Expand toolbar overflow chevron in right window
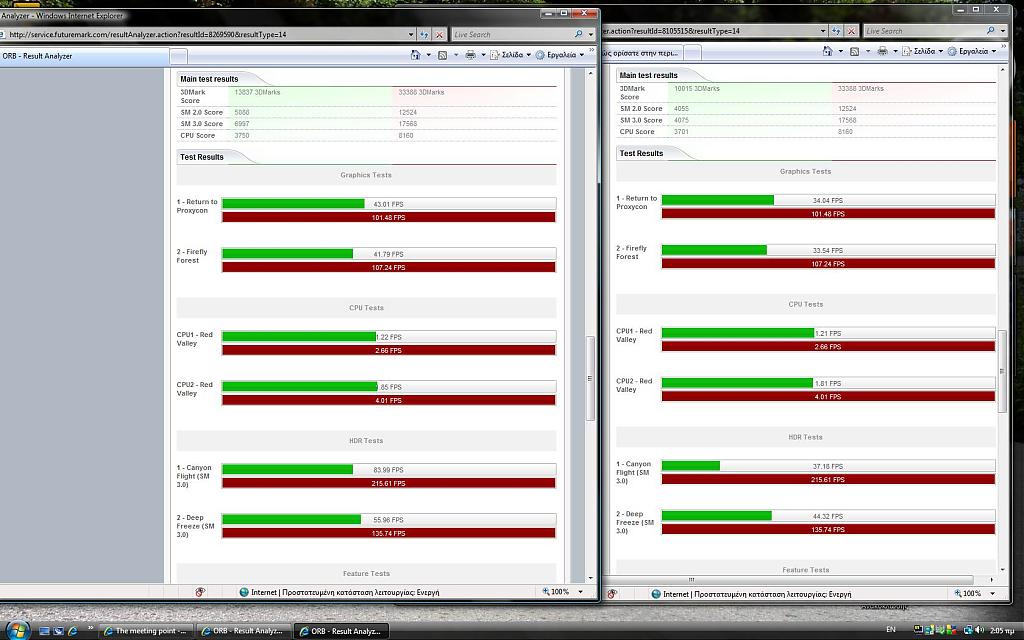The width and height of the screenshot is (1024, 640). tap(1004, 47)
